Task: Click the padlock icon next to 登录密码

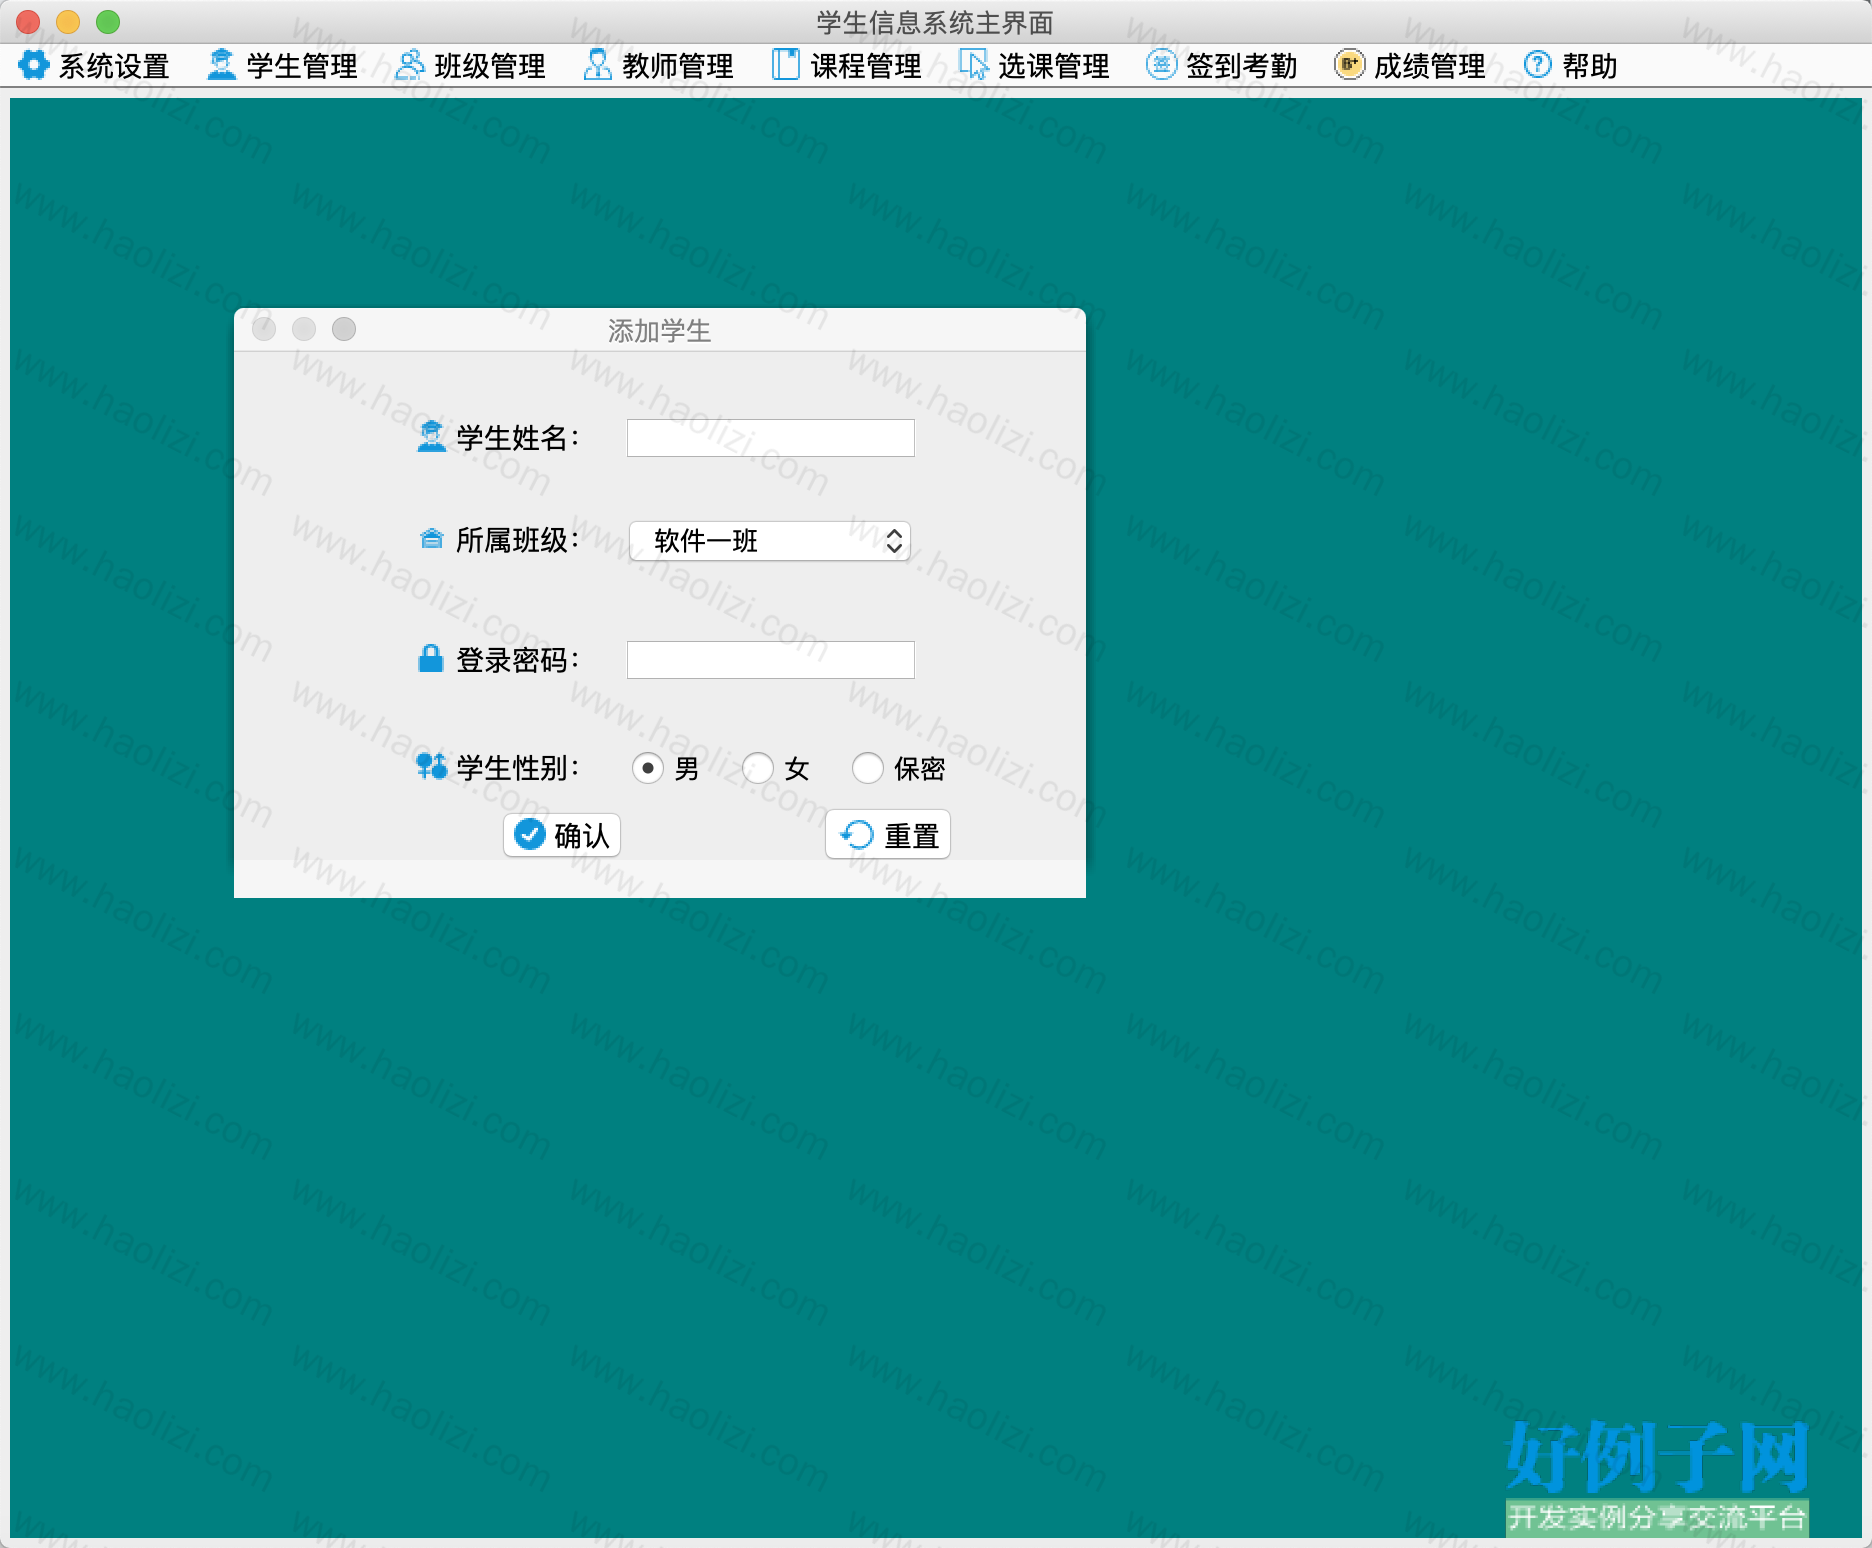Action: coord(431,659)
